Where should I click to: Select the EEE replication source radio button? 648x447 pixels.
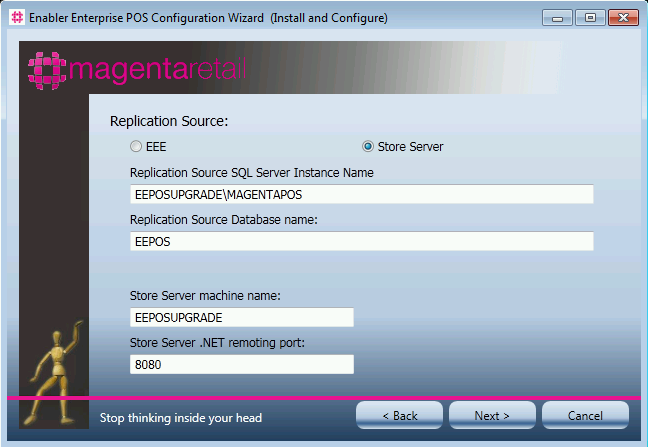[x=136, y=147]
